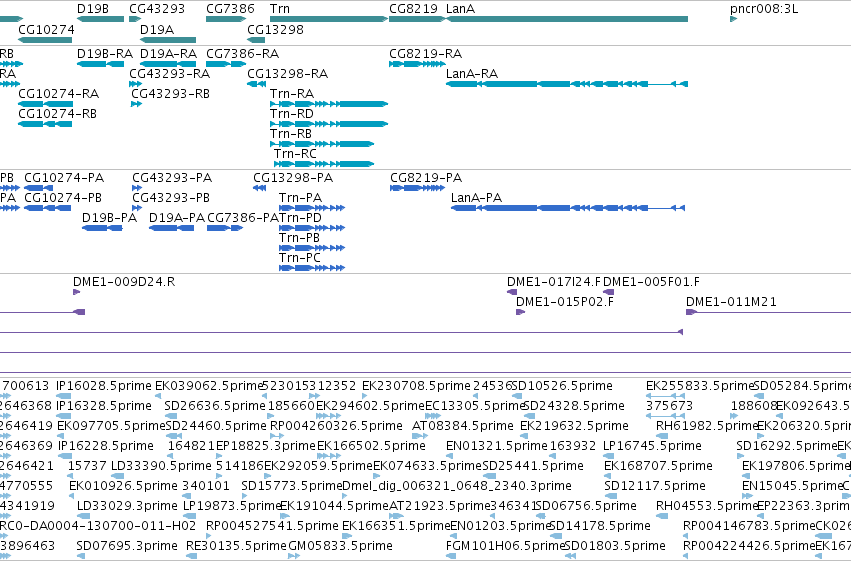Select the CG13298-PA protein feature

point(259,188)
